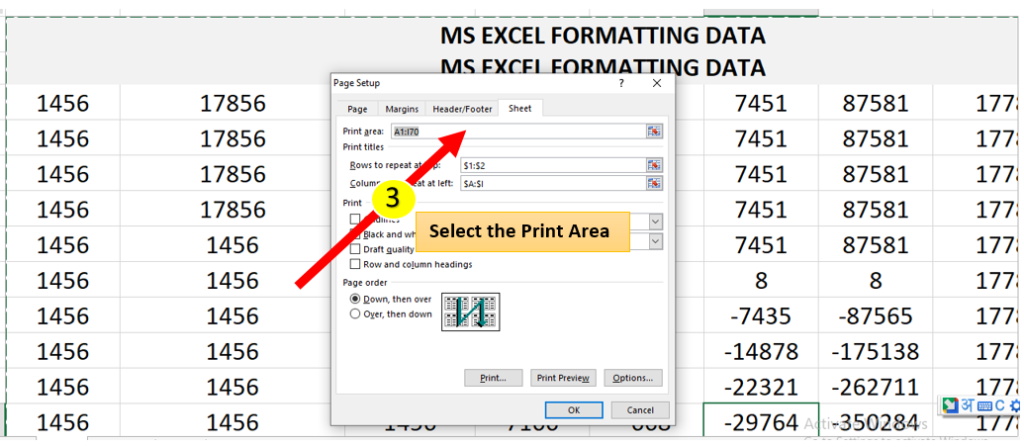Click the page order preview diagram
The width and height of the screenshot is (1024, 447).
pos(471,311)
